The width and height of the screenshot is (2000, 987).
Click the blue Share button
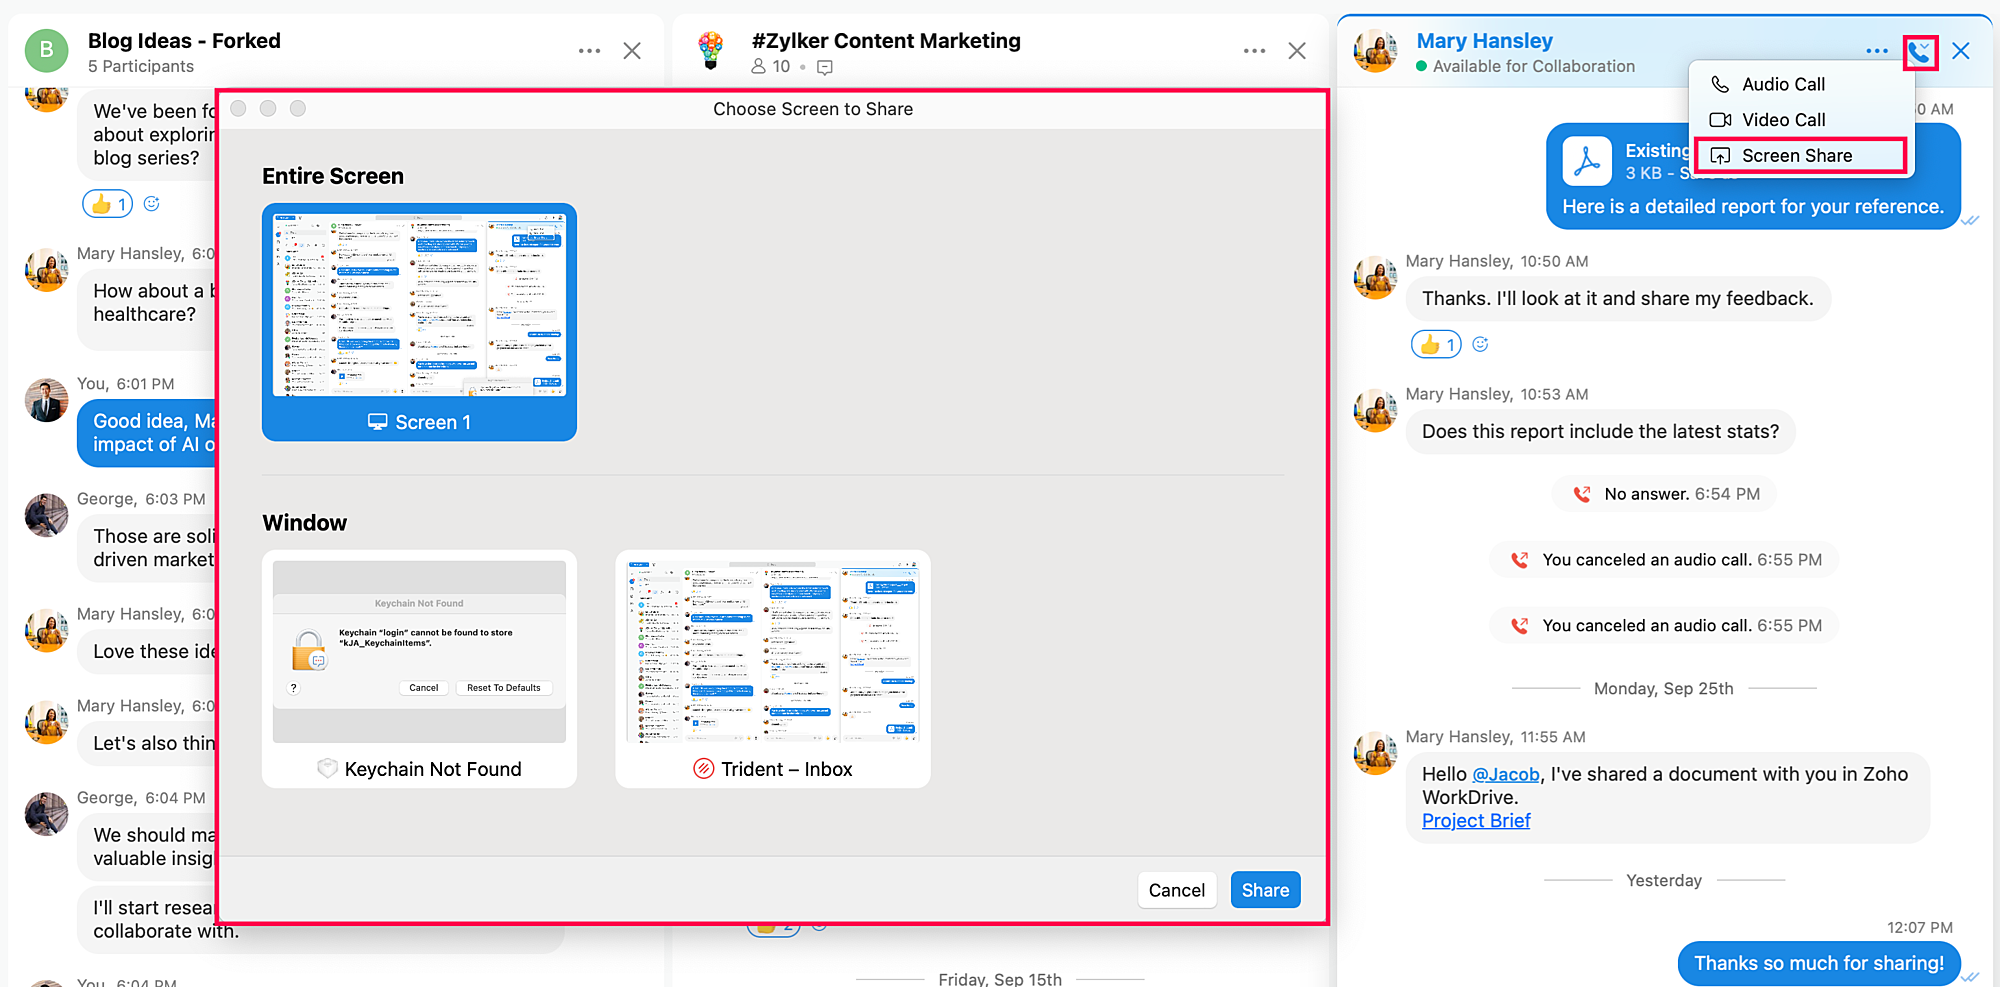click(x=1265, y=890)
